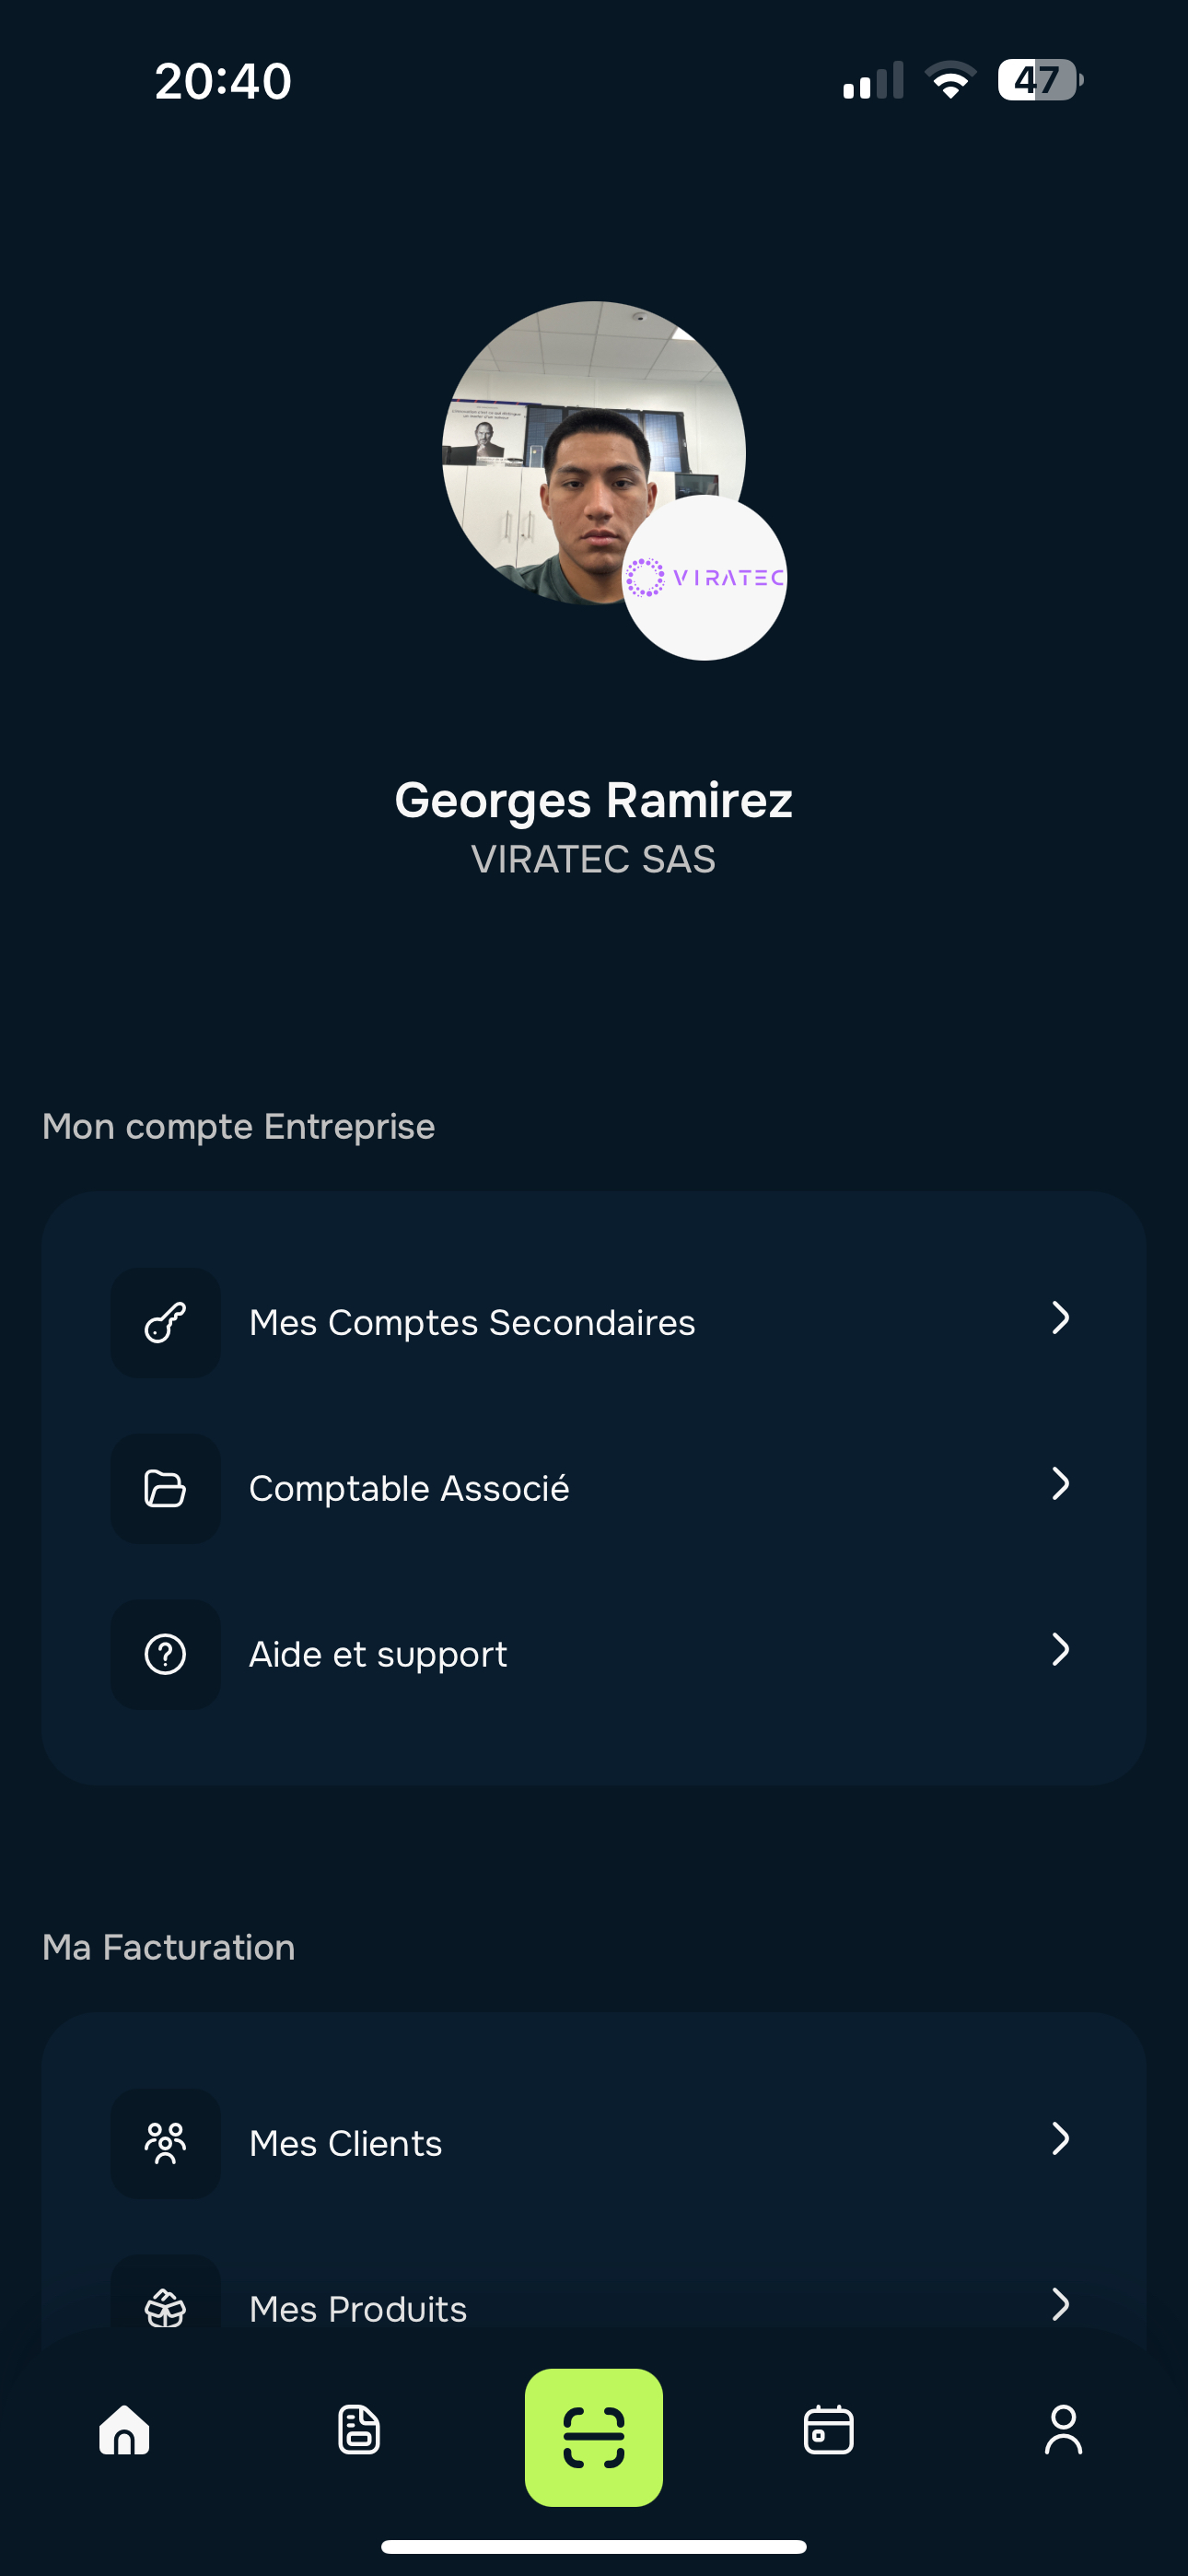Tap the people icon beside Mes Clients
Image resolution: width=1188 pixels, height=2576 pixels.
pos(165,2142)
